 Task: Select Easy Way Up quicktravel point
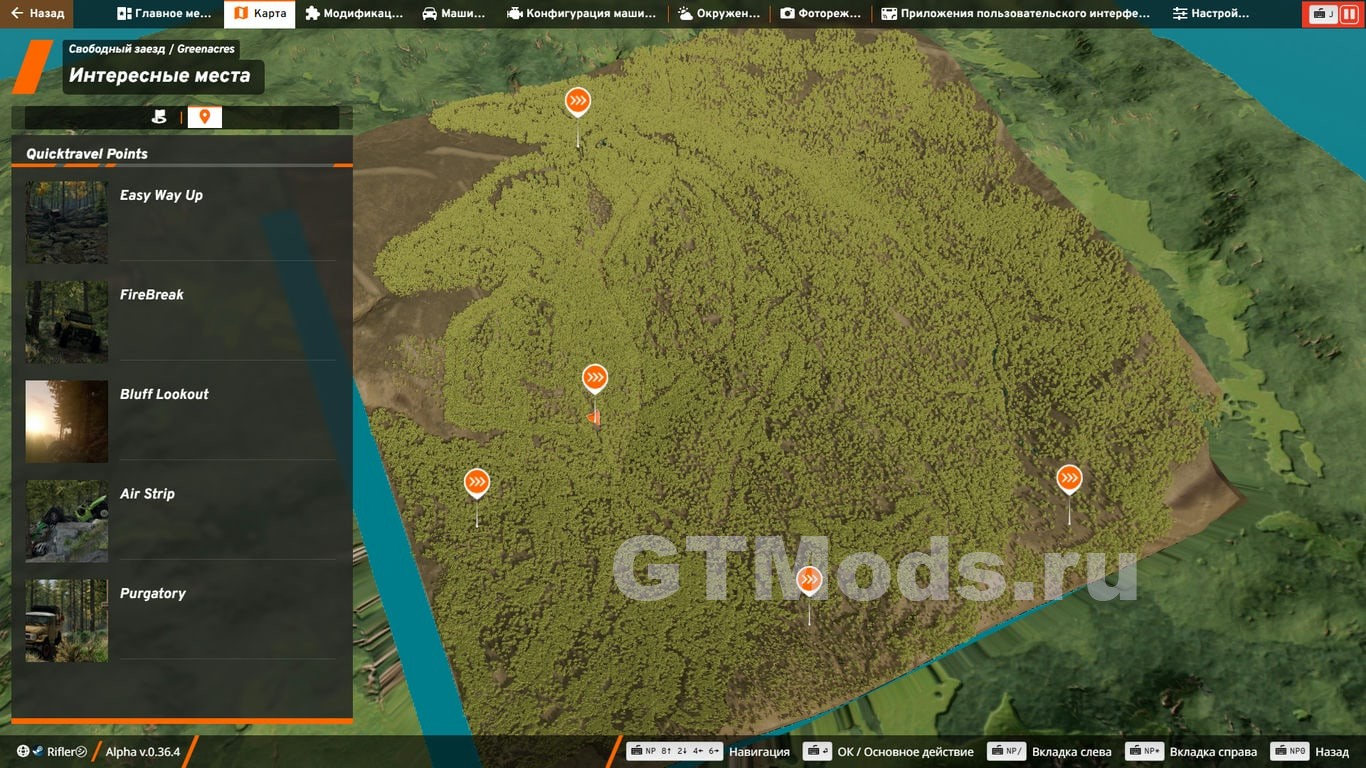point(181,221)
